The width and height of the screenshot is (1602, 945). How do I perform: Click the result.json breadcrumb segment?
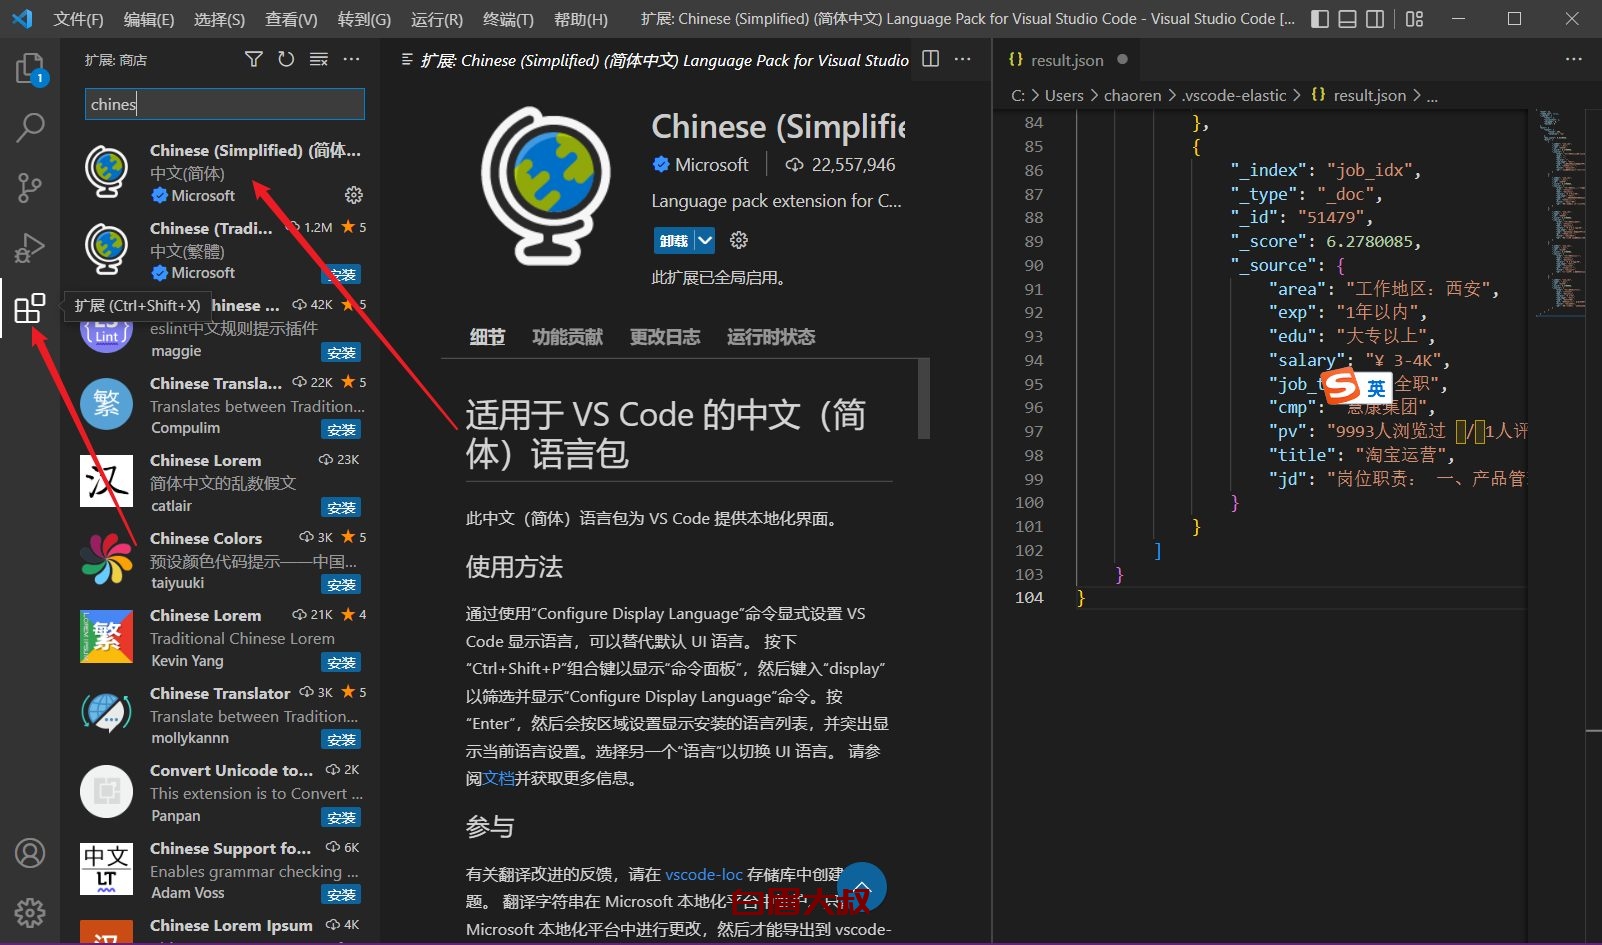pos(1370,96)
